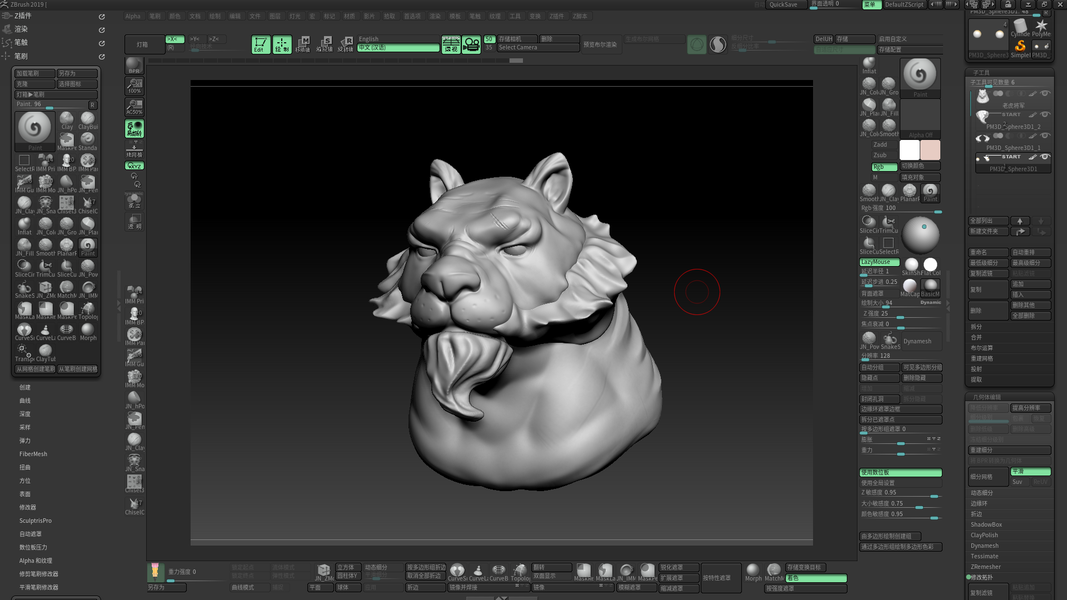The width and height of the screenshot is (1067, 600).
Task: Expand the FiberMesh section
Action: coord(33,454)
